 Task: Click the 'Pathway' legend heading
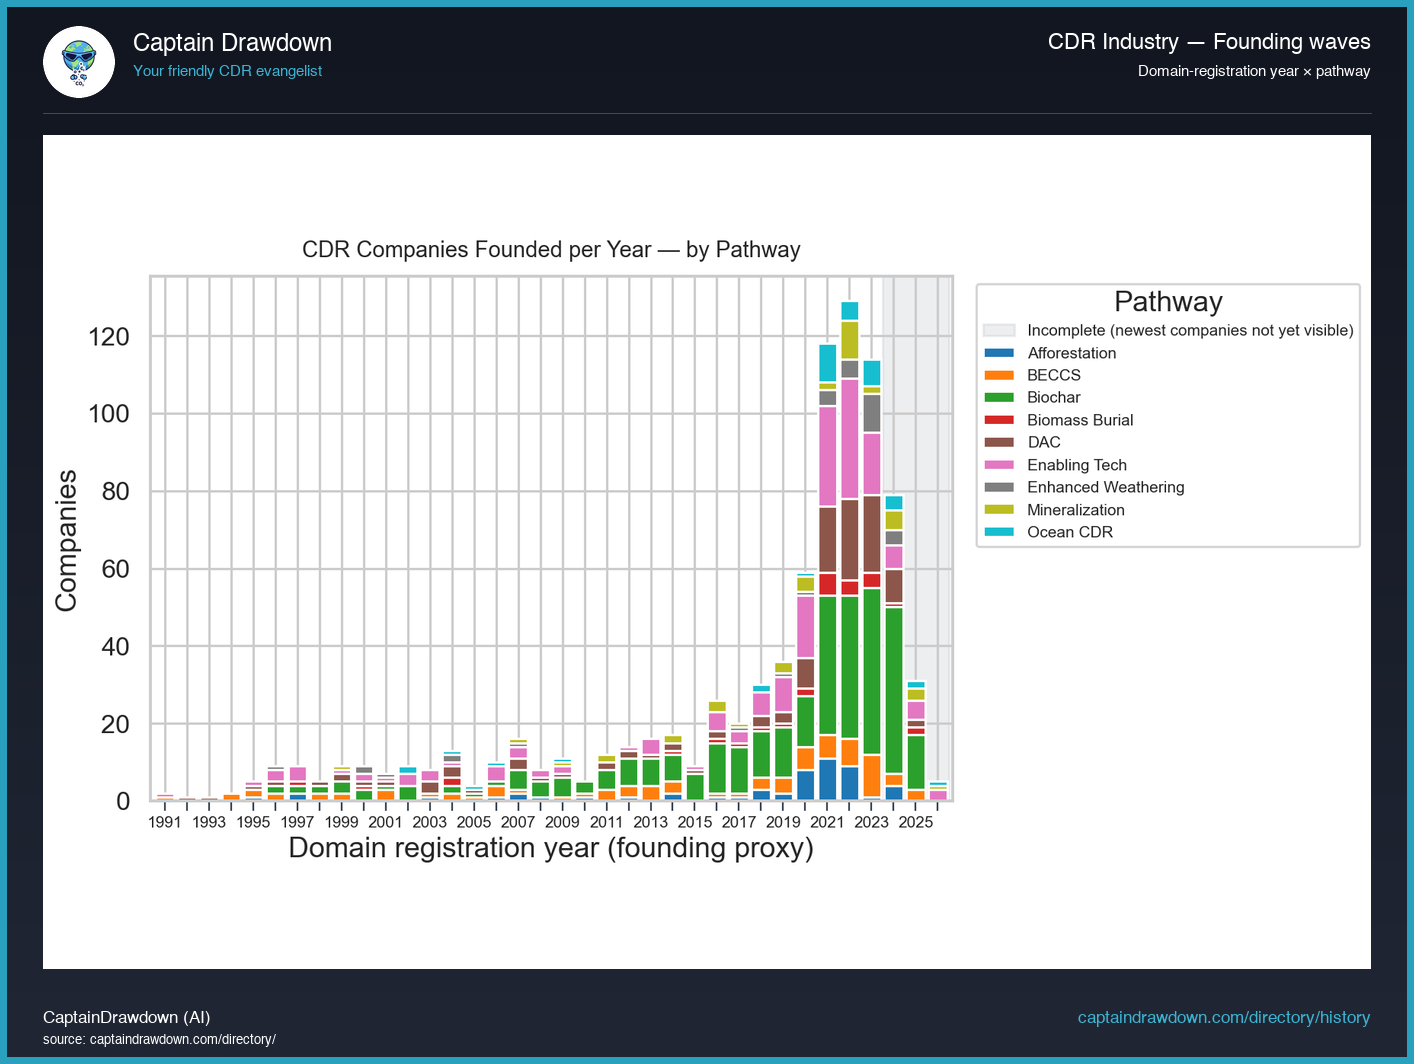(1168, 302)
